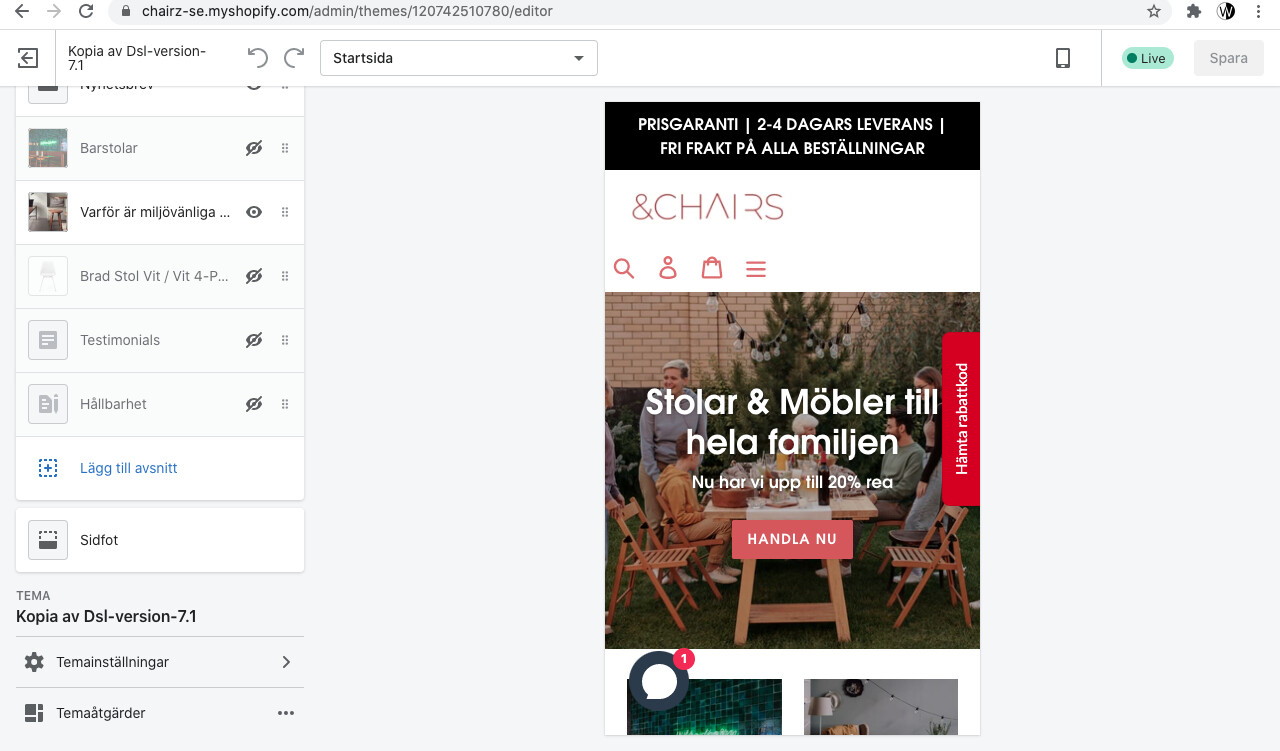
Task: Open the shopping bag icon in preview
Action: click(712, 268)
